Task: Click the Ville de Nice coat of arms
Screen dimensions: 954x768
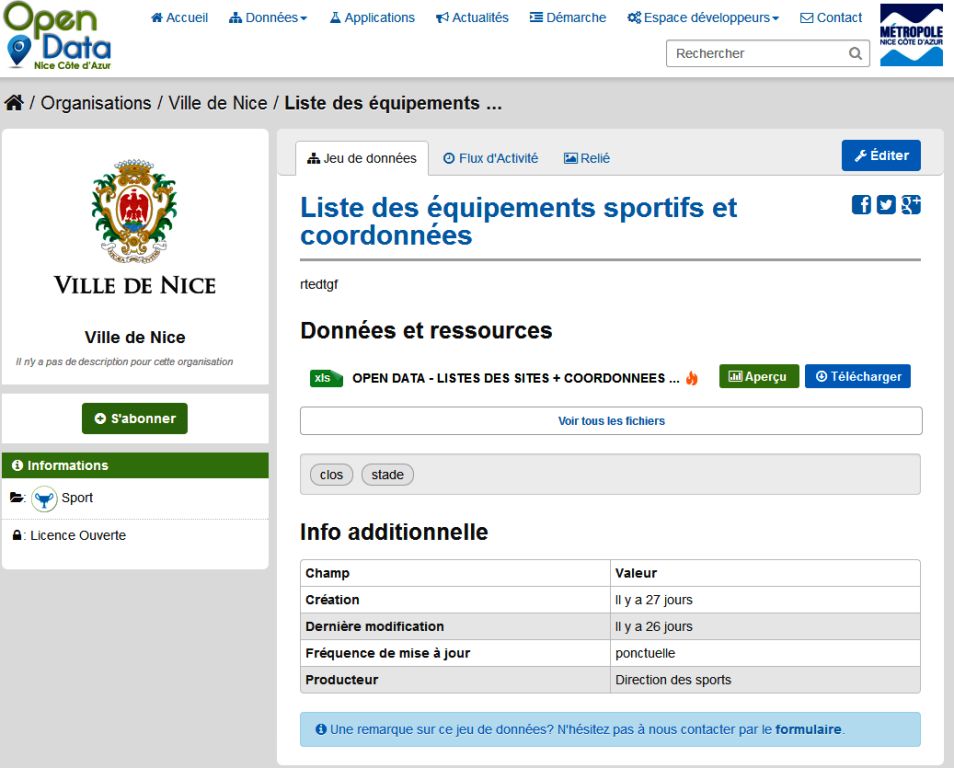Action: pos(134,208)
